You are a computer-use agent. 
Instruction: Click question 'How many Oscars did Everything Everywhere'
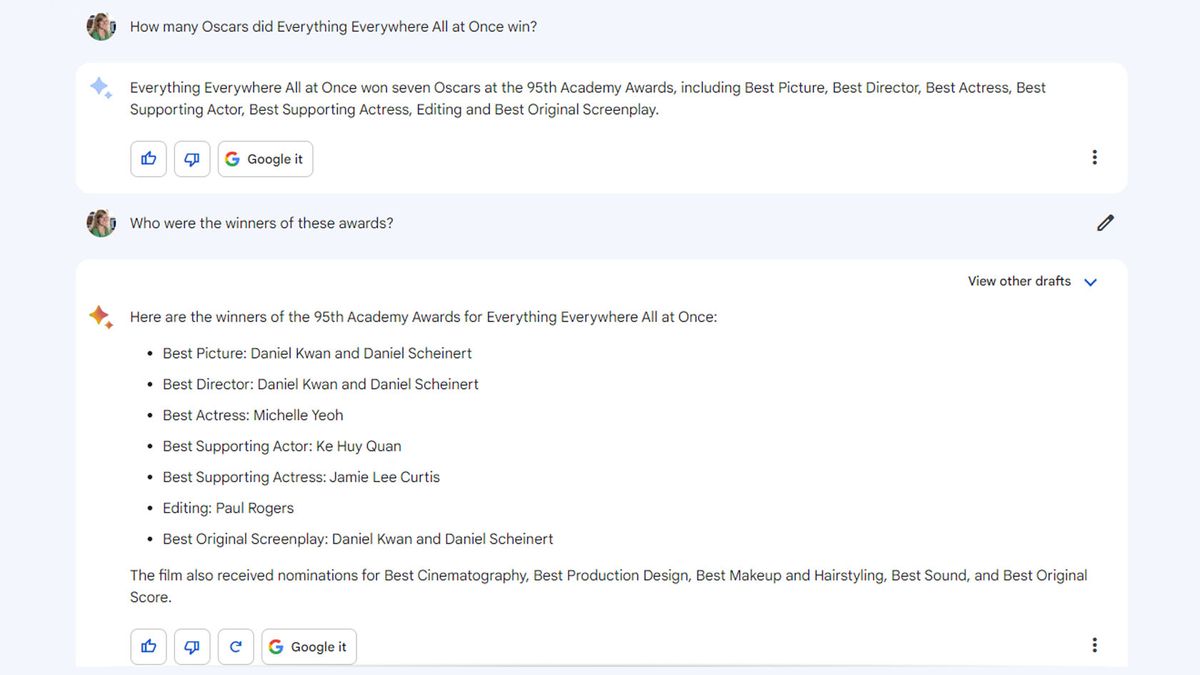coord(333,27)
